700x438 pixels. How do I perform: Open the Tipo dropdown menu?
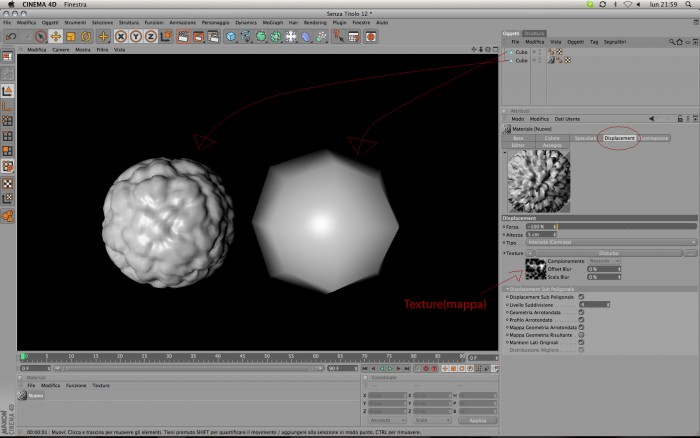pos(611,242)
